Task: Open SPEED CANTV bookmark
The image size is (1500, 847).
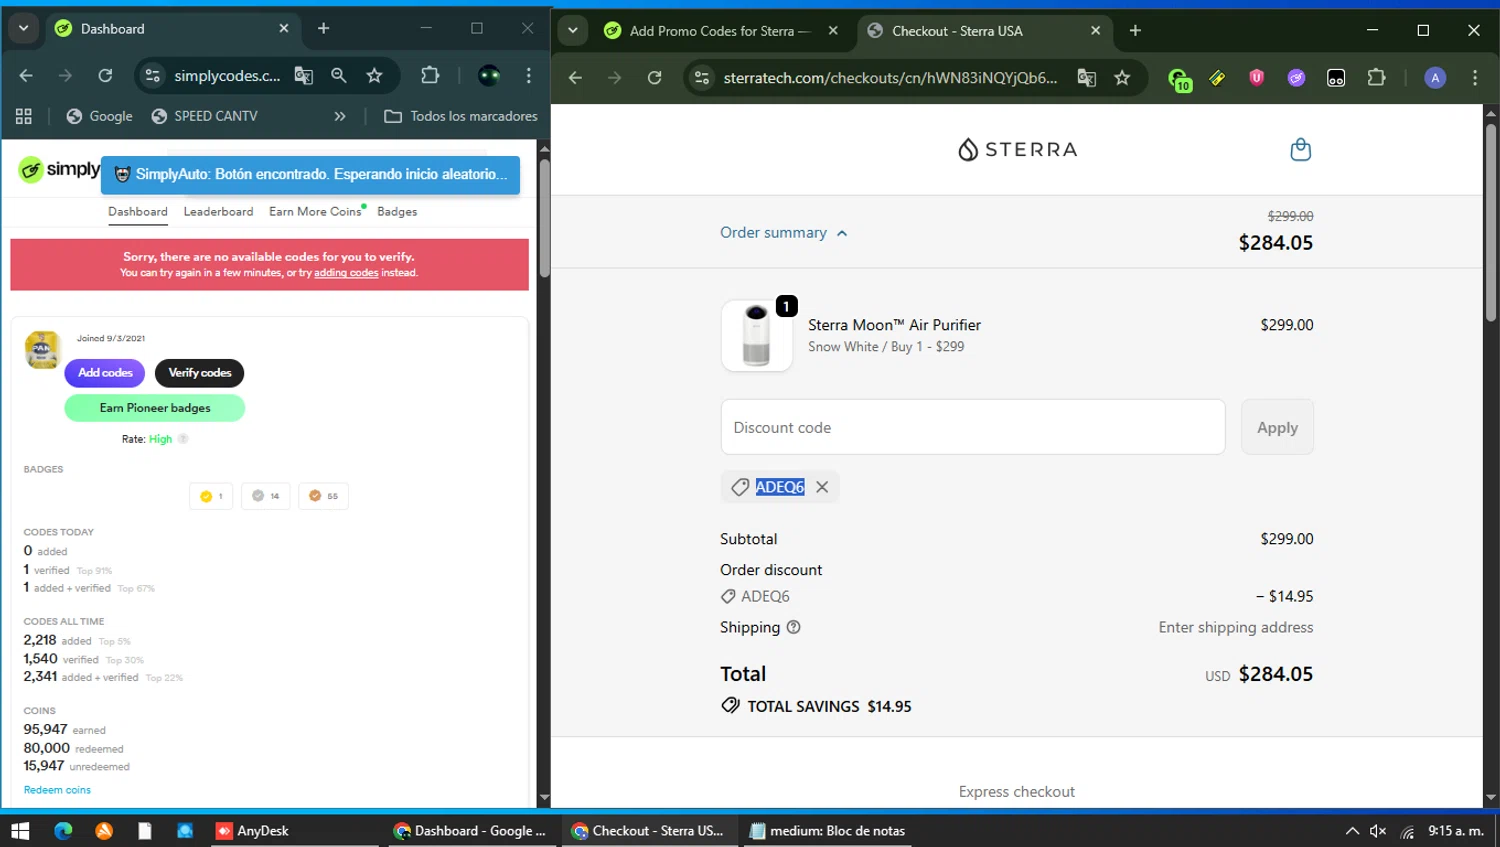Action: 205,116
